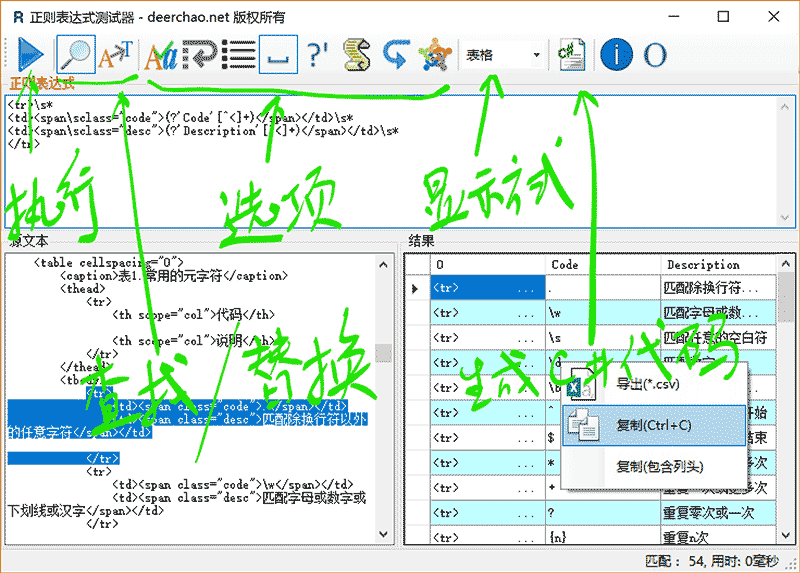Select the magnifier Find mode toggle
The width and height of the screenshot is (800, 573).
point(76,55)
